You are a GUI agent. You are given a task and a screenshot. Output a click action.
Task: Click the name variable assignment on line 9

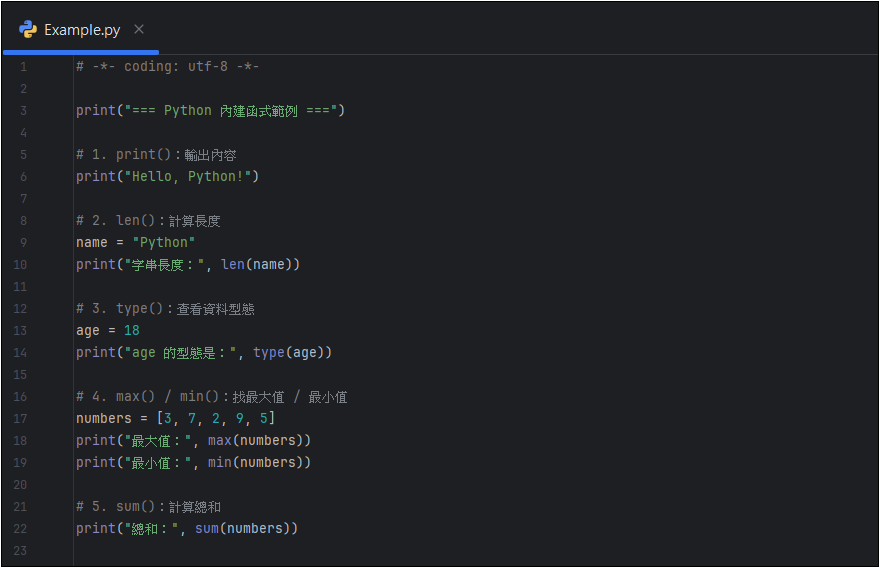[x=92, y=243]
